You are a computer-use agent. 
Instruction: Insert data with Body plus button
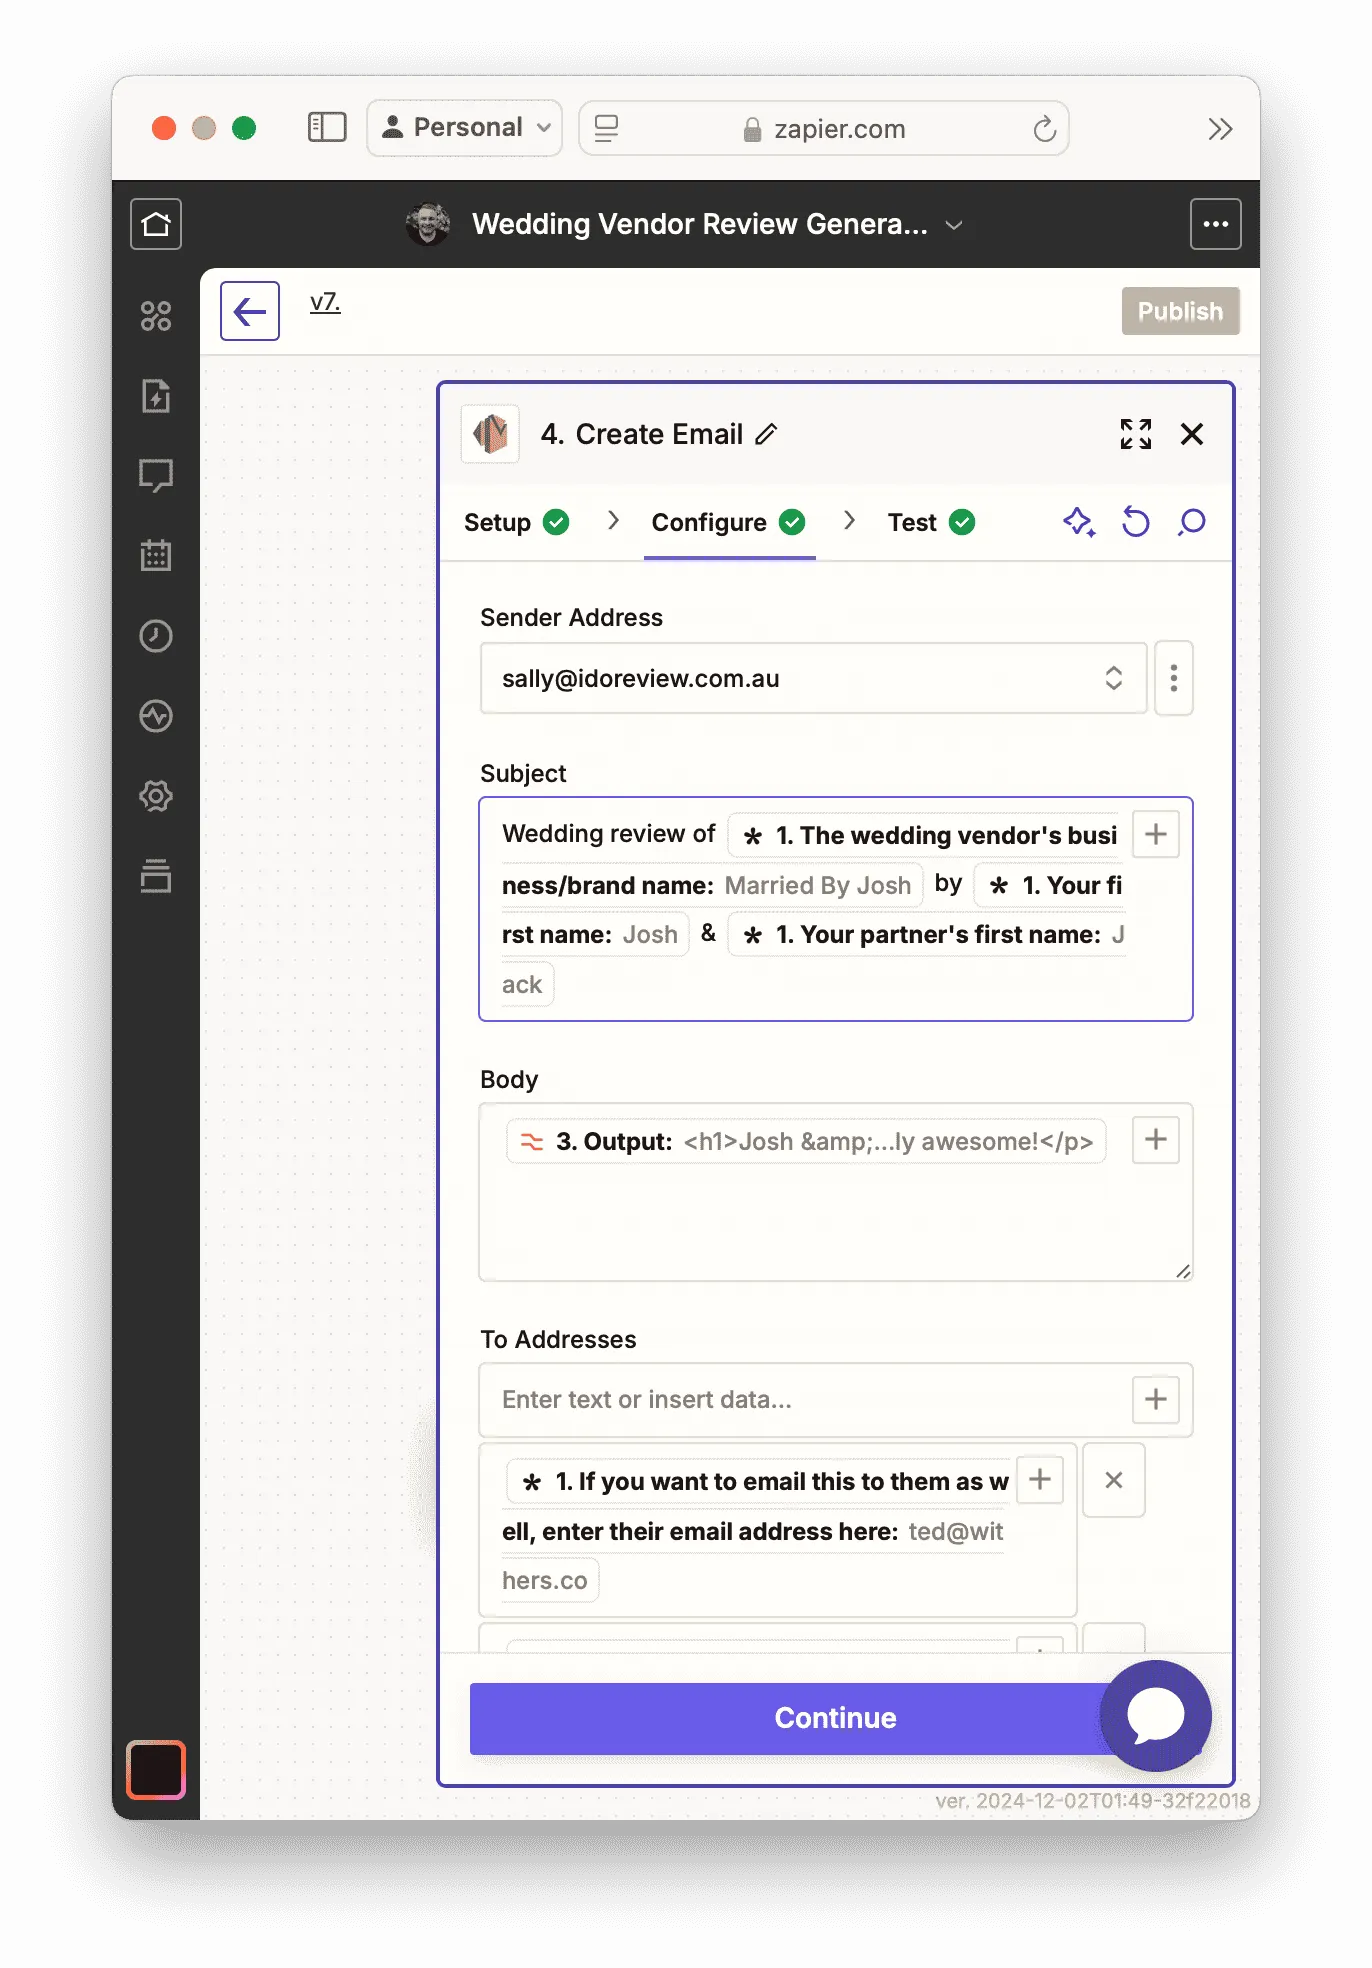click(1156, 1140)
